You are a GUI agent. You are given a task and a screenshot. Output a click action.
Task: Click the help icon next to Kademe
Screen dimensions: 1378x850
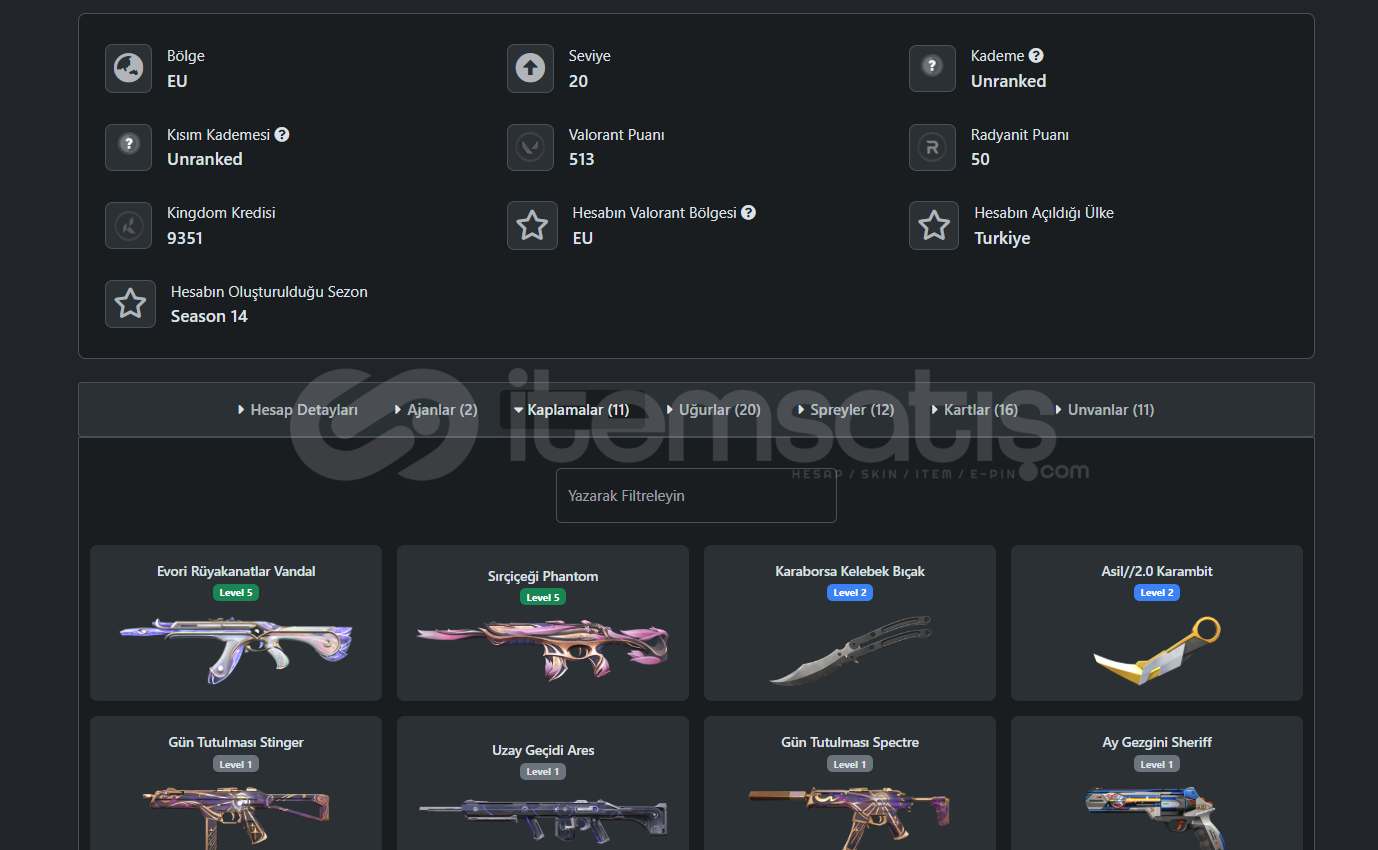tap(1036, 56)
